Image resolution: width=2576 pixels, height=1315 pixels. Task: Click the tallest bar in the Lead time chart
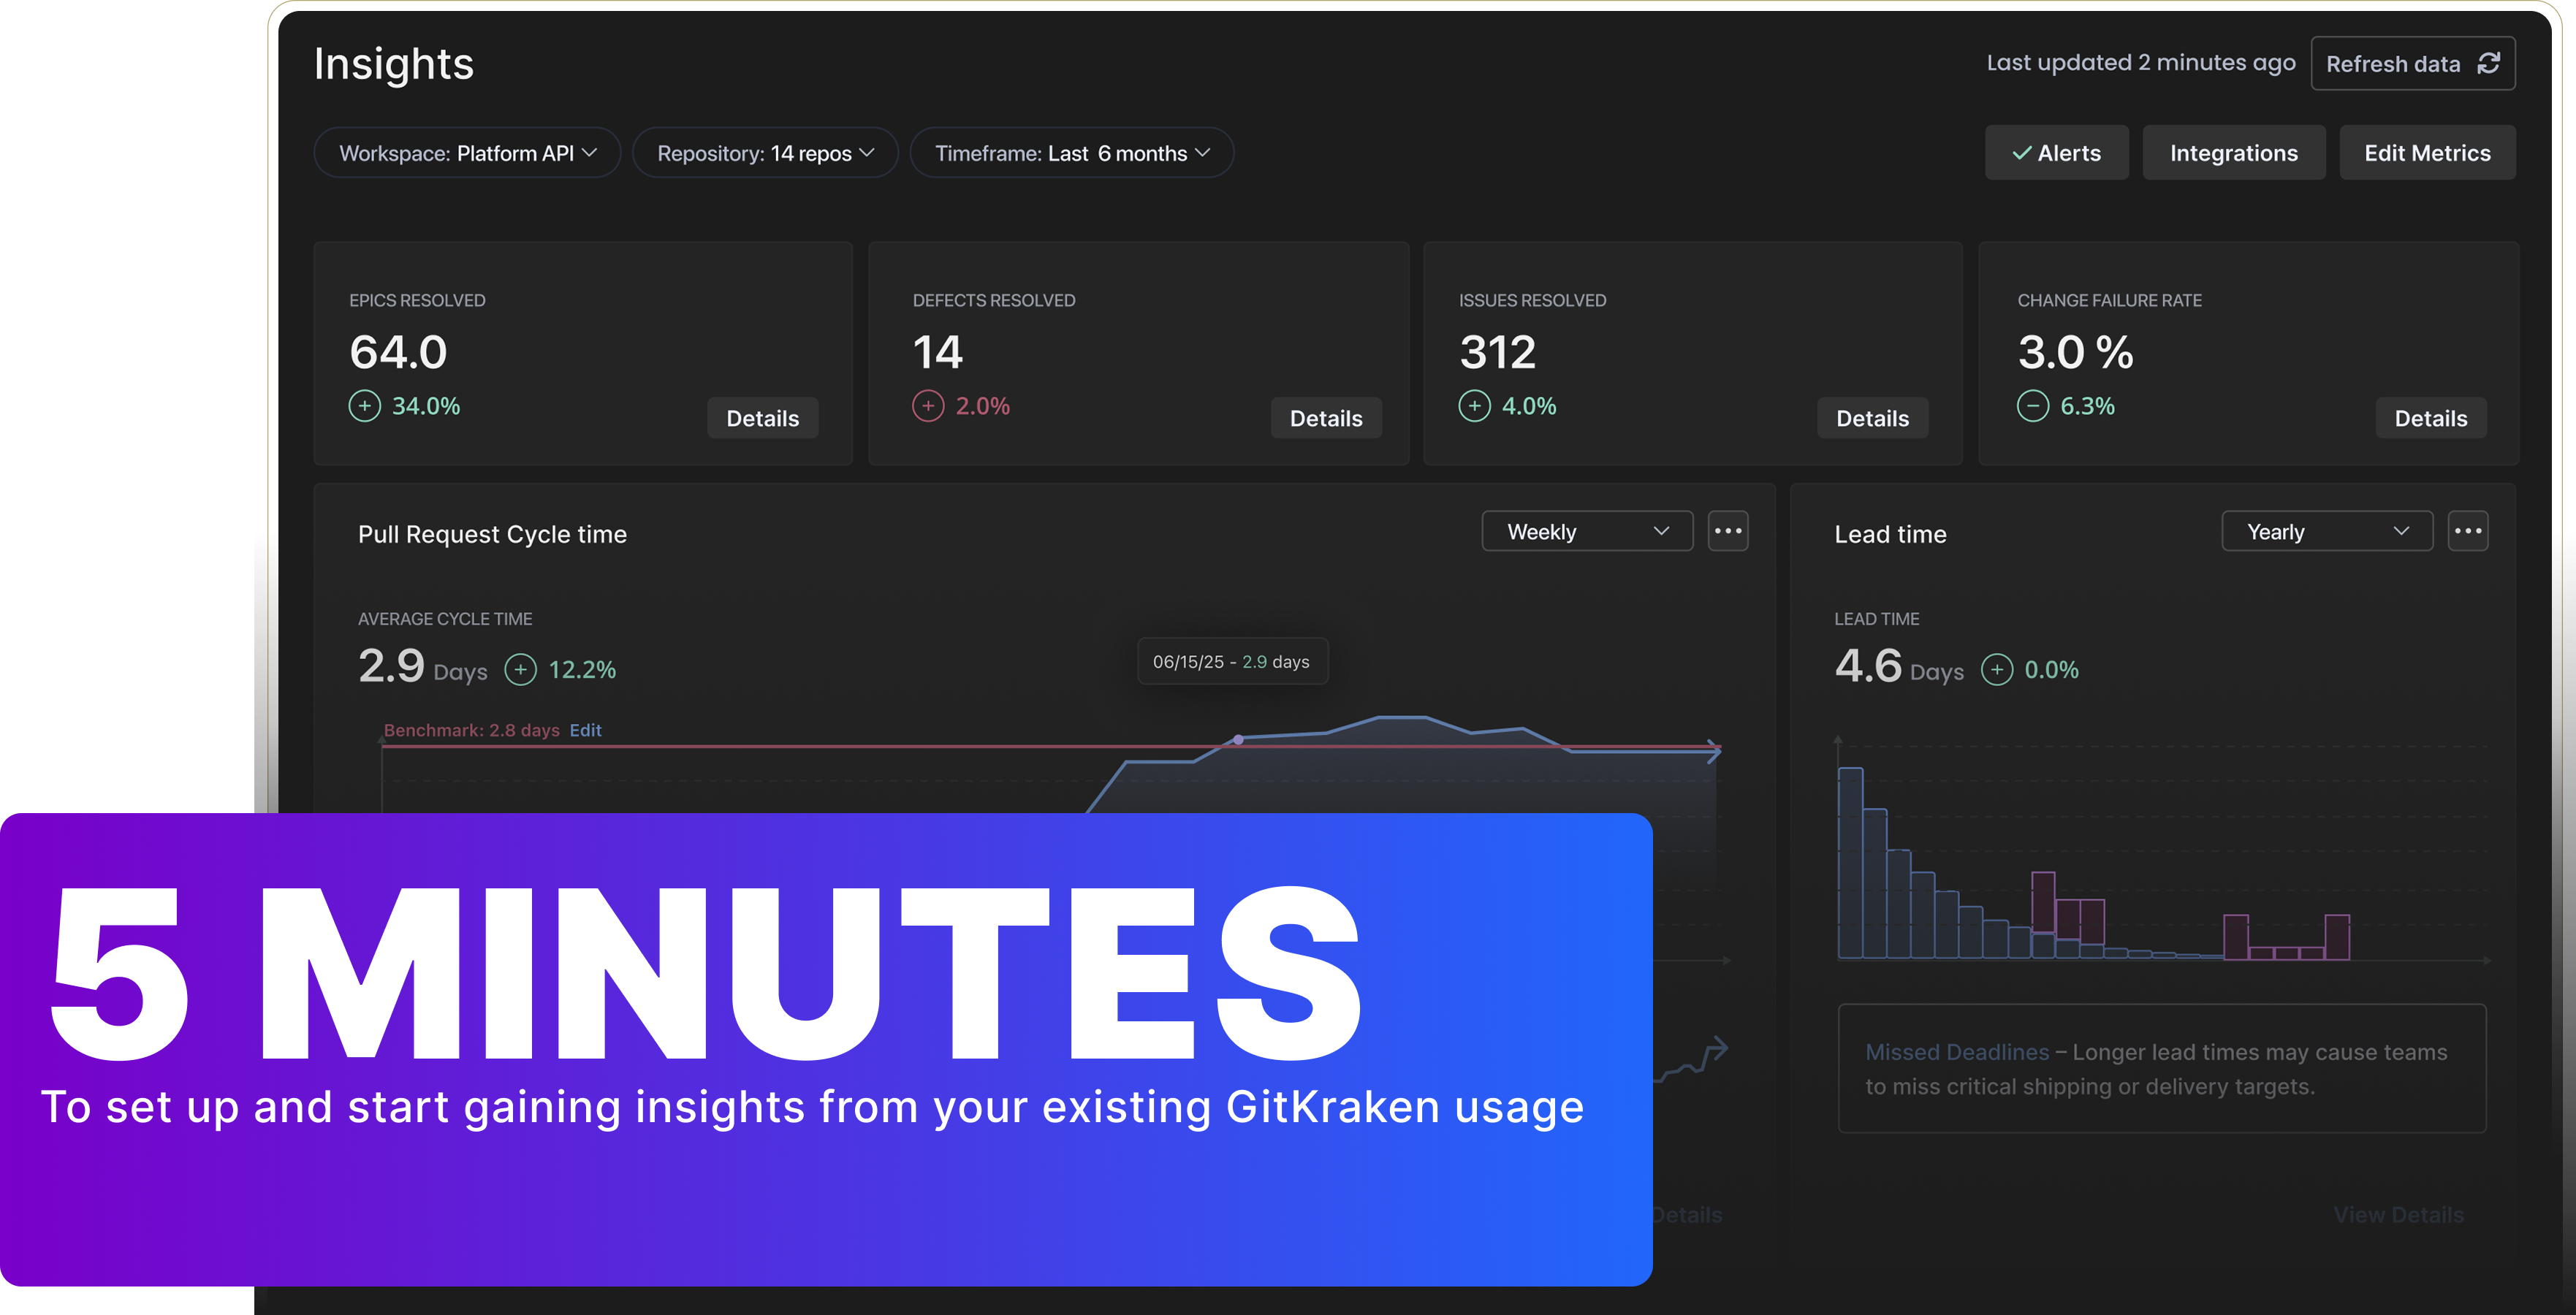[x=1850, y=863]
